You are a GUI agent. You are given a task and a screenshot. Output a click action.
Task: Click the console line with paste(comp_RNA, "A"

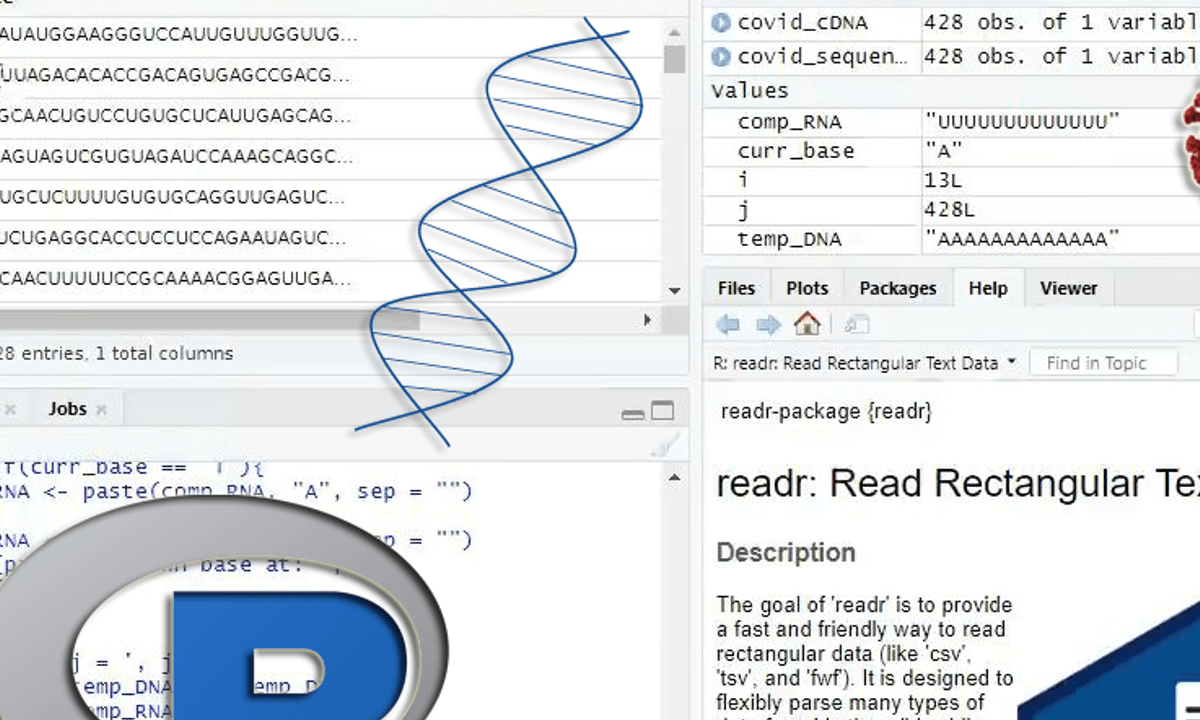point(236,491)
